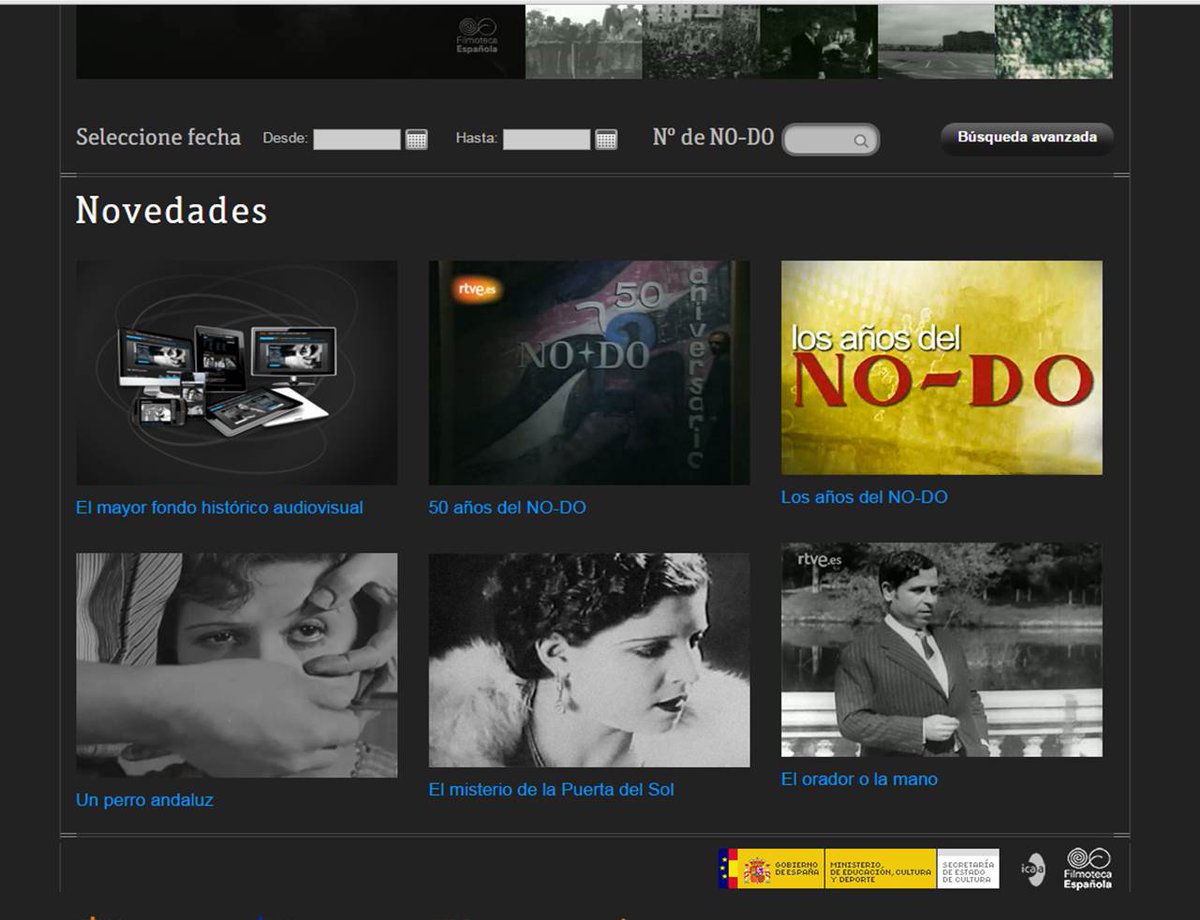Open link Un perro andaluz
This screenshot has width=1200, height=920.
(x=144, y=800)
